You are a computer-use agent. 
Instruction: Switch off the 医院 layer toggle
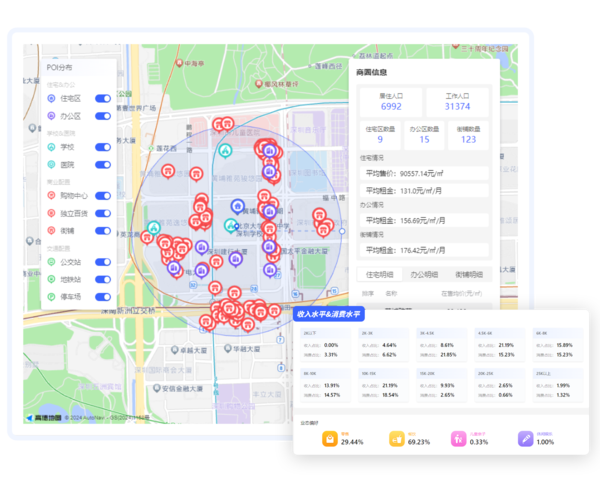pyautogui.click(x=103, y=165)
